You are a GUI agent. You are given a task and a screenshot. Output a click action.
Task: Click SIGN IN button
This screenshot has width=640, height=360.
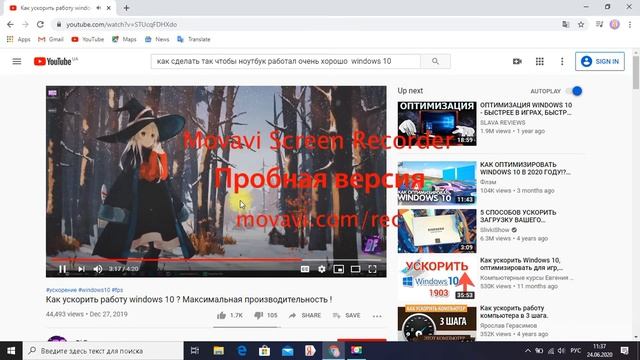600,61
